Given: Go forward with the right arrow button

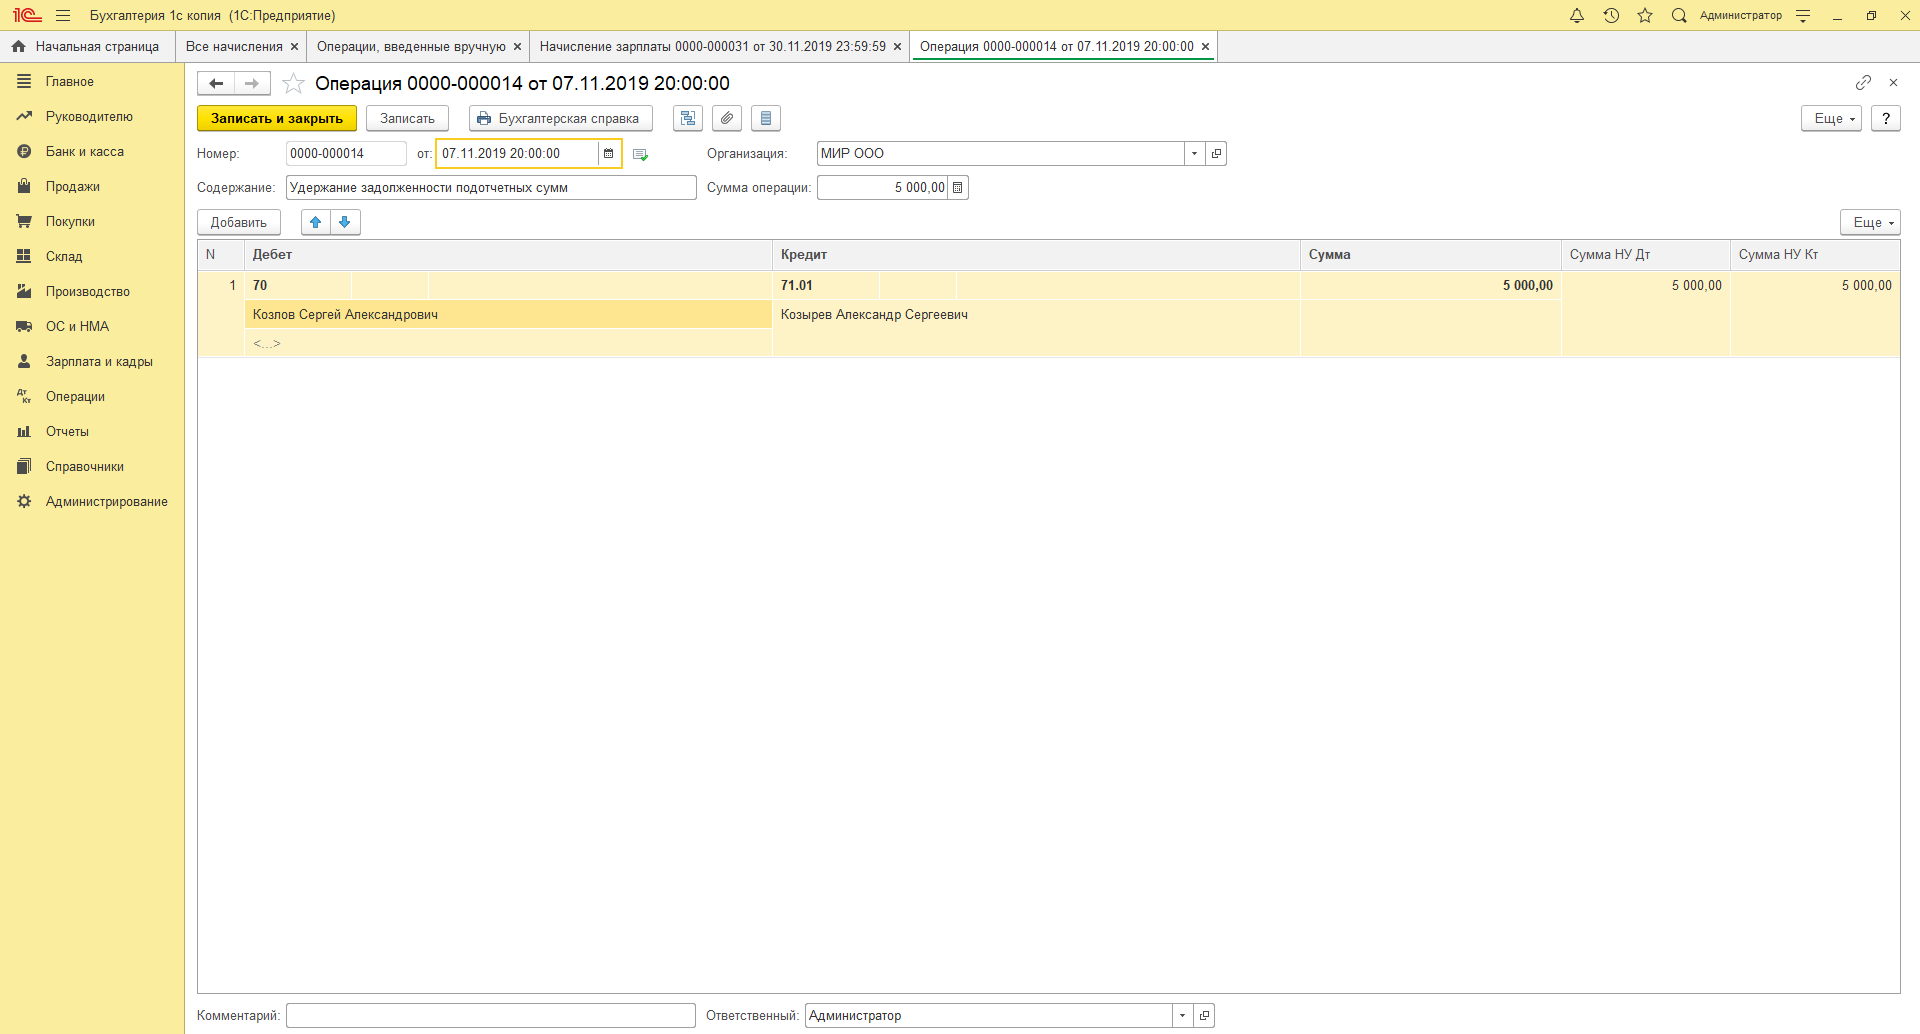Looking at the screenshot, I should coord(252,83).
